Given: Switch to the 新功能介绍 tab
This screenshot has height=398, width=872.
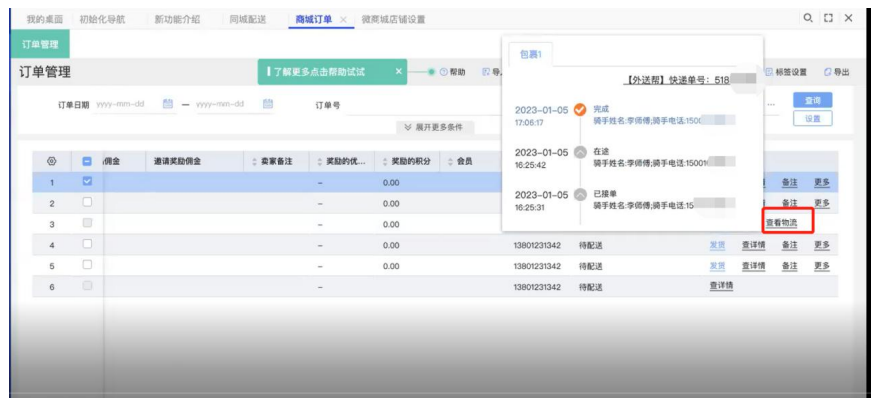Looking at the screenshot, I should (177, 19).
